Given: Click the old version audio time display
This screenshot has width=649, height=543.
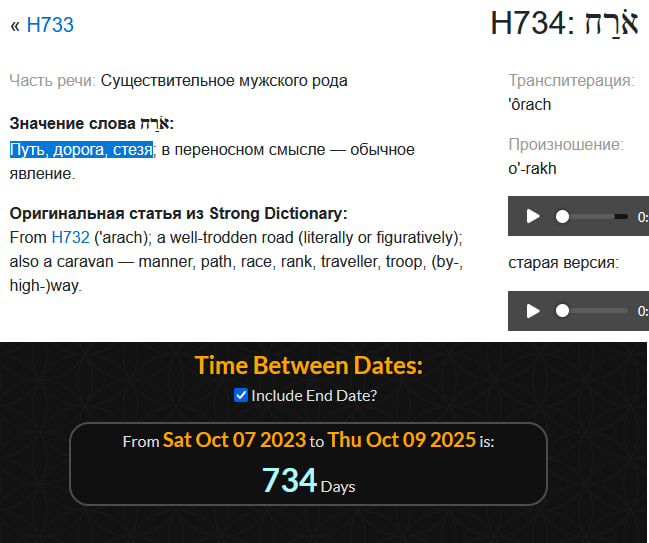Looking at the screenshot, I should click(642, 311).
